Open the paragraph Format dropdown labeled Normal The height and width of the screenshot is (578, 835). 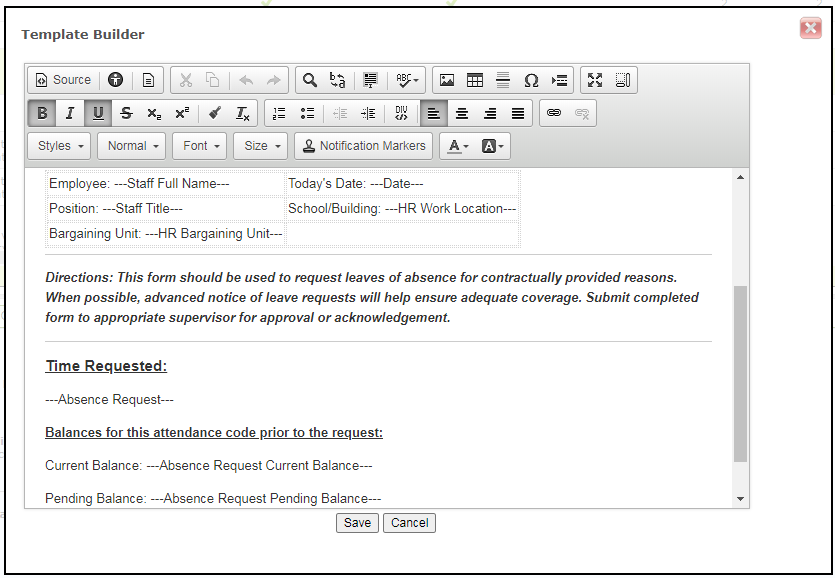tap(131, 145)
